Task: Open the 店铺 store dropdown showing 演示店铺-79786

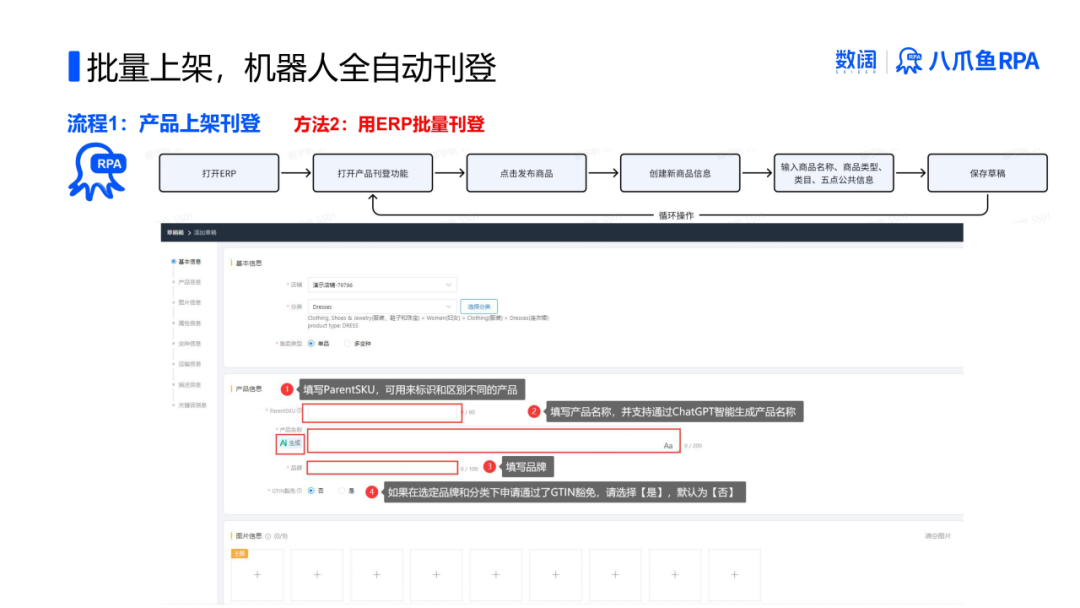Action: click(382, 285)
